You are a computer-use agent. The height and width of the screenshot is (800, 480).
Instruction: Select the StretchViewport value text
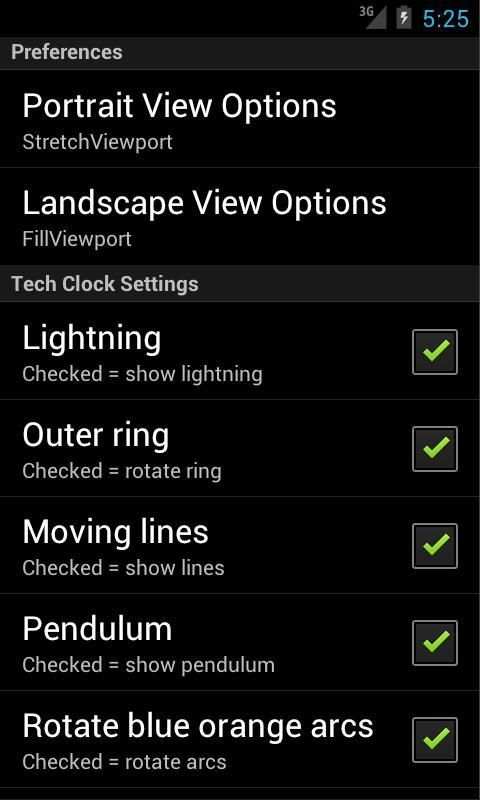pos(97,142)
